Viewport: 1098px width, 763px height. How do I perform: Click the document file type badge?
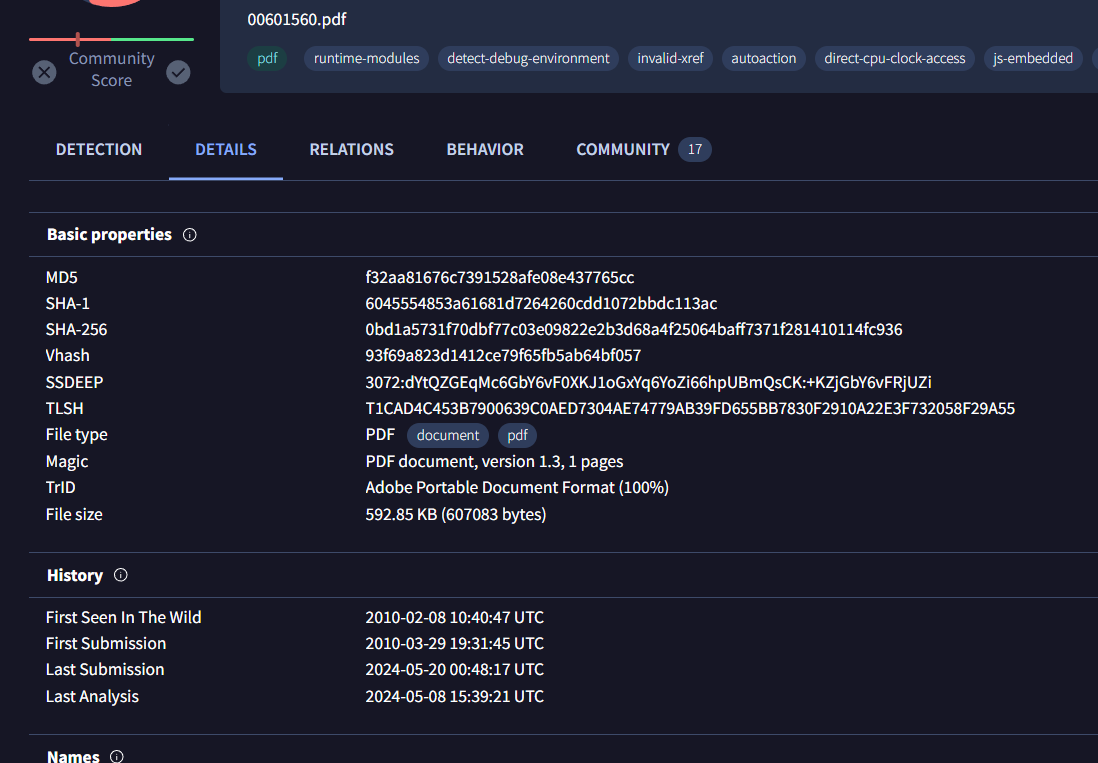pos(448,435)
